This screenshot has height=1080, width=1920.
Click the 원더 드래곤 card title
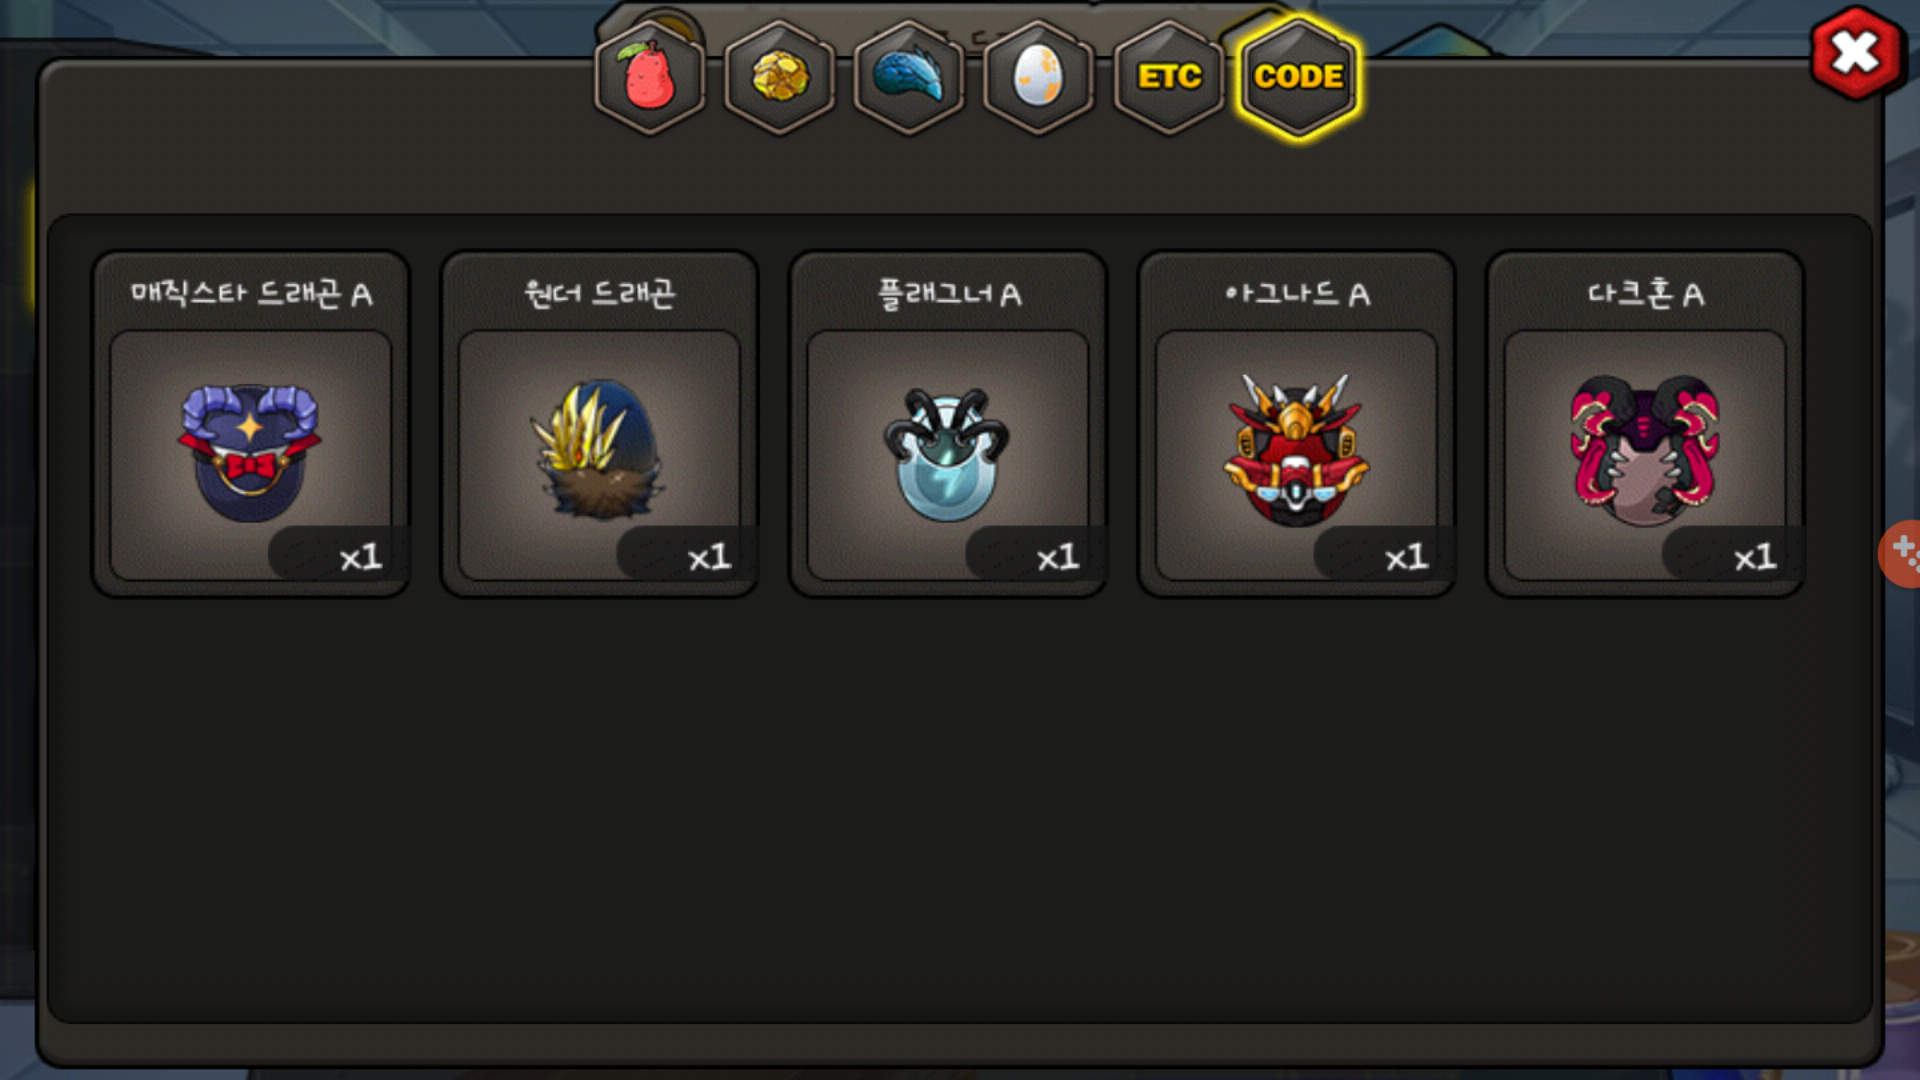point(600,294)
